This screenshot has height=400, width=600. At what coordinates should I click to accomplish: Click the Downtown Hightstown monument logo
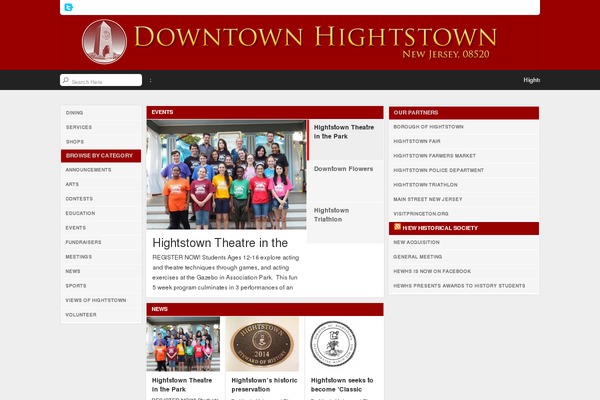pyautogui.click(x=104, y=41)
